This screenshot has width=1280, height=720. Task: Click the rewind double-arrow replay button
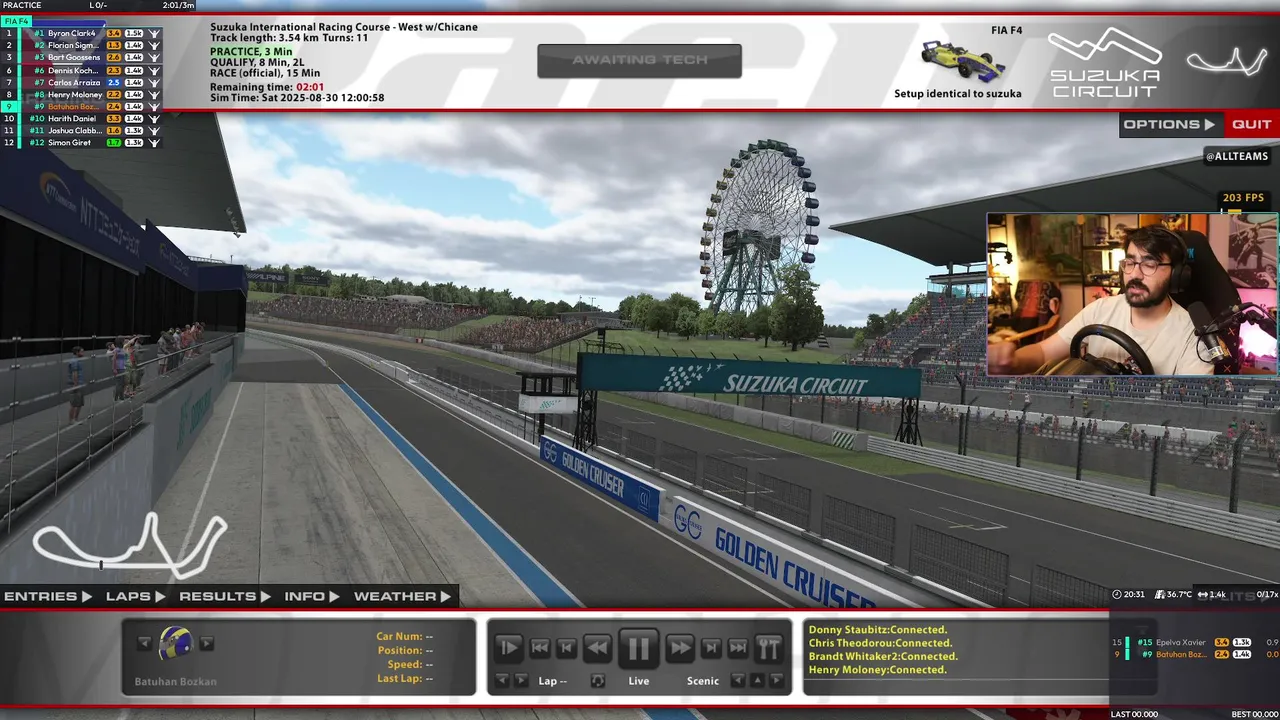click(x=597, y=648)
